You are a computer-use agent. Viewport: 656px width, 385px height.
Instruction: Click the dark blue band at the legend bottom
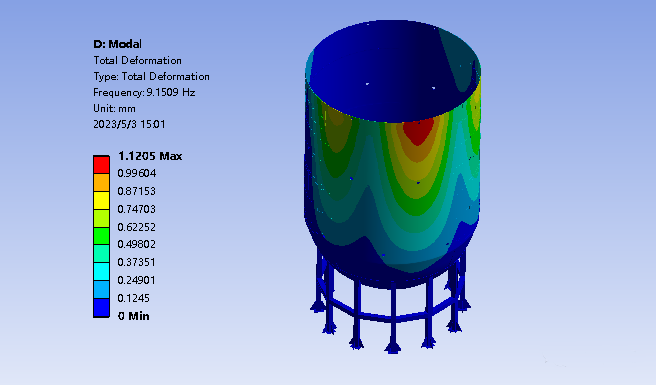tap(101, 308)
